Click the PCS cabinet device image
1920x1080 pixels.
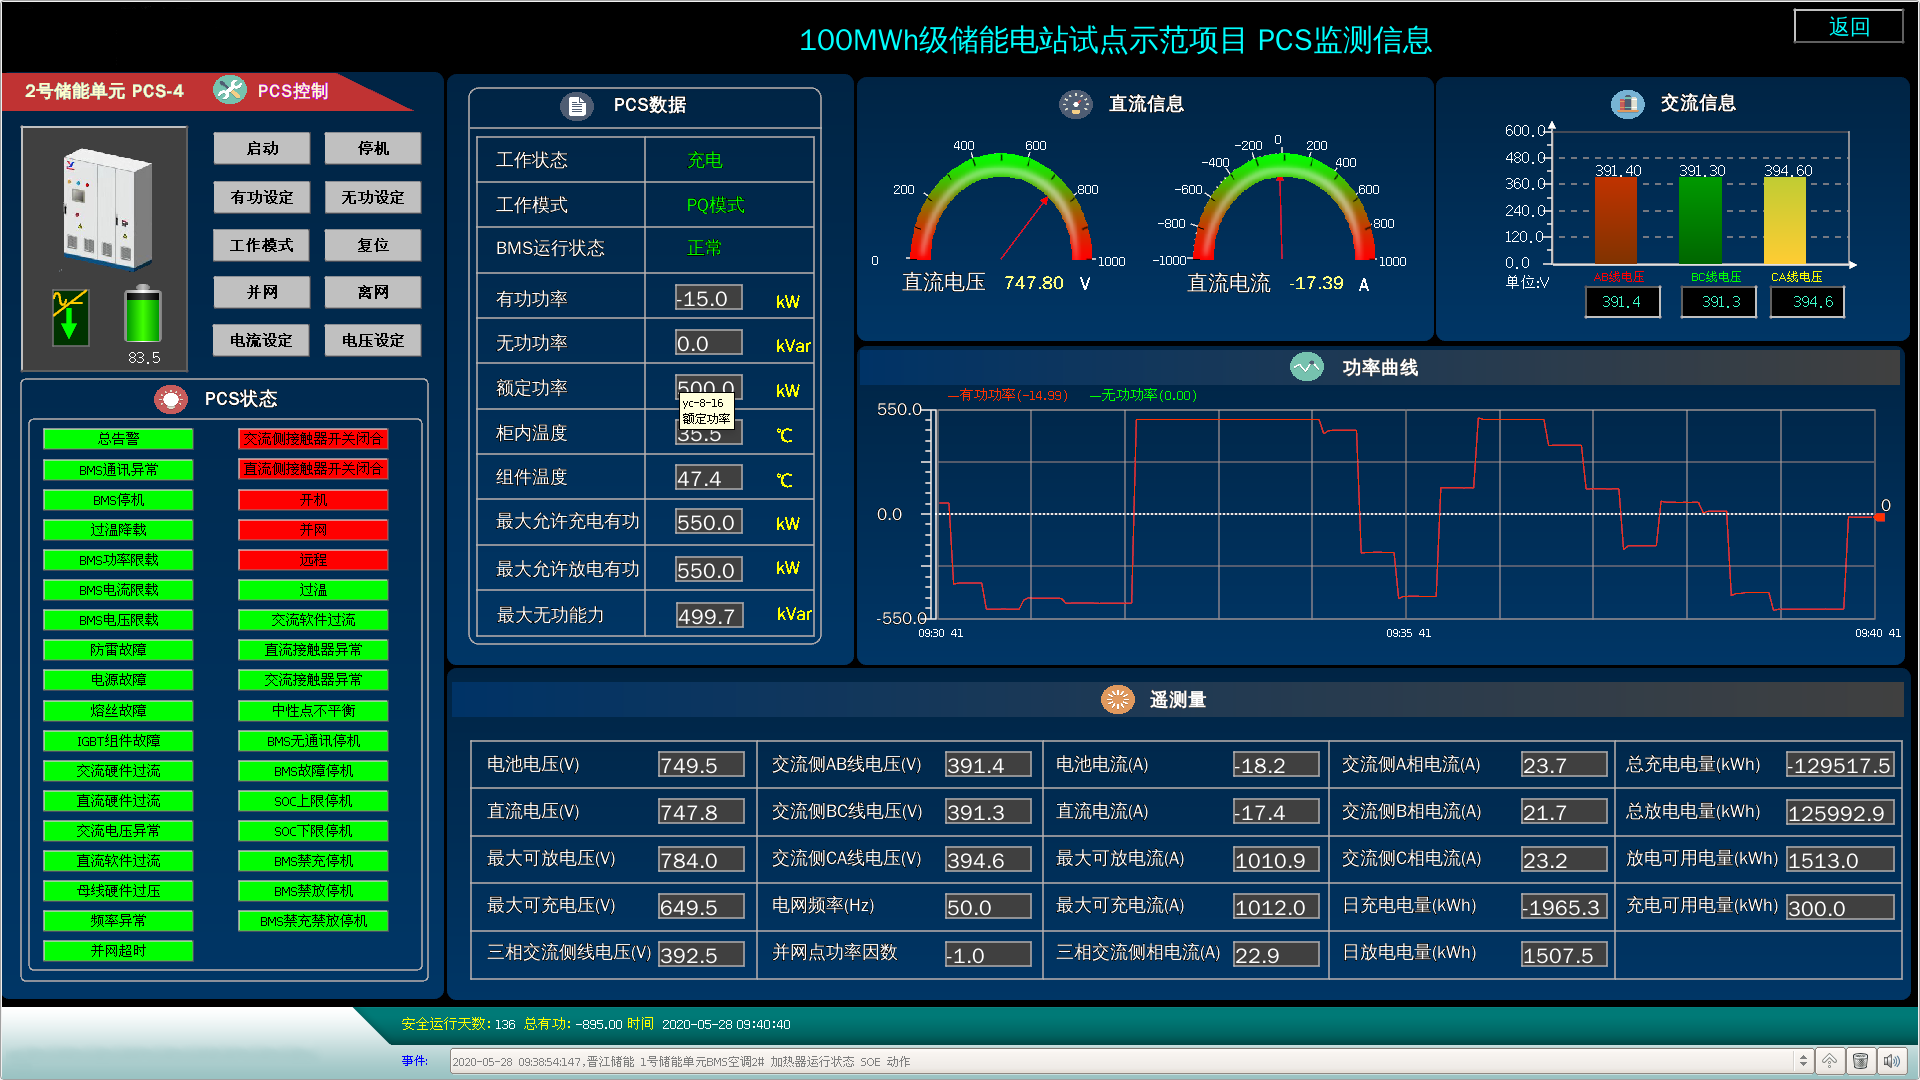point(107,208)
